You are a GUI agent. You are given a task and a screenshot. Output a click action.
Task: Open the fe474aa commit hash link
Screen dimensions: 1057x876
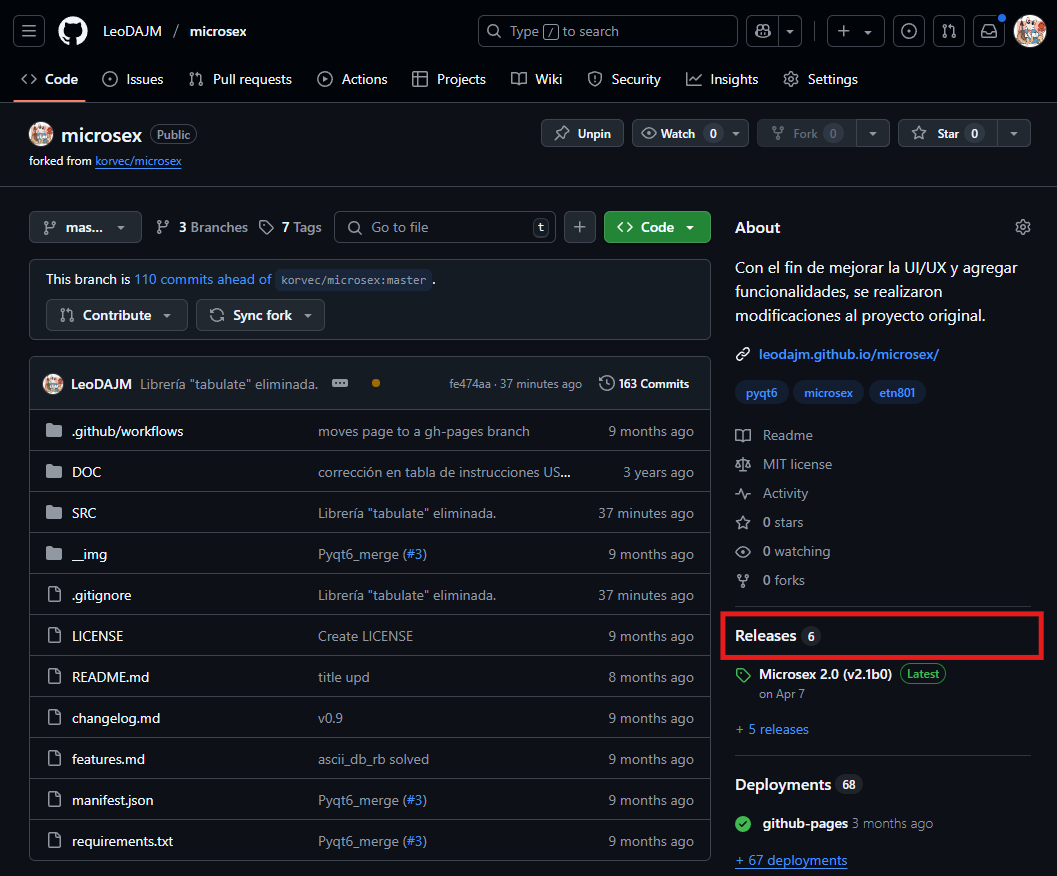pos(470,384)
